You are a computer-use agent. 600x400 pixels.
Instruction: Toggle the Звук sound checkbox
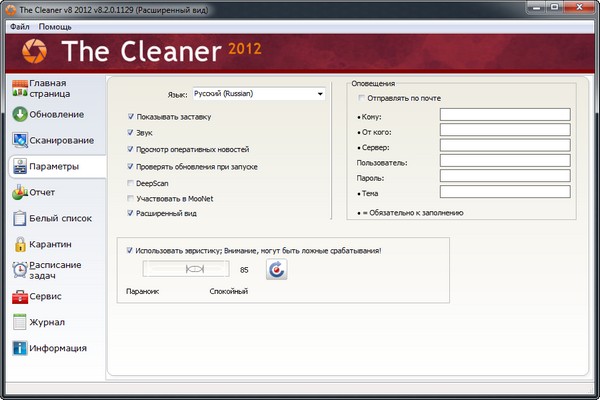[x=131, y=132]
